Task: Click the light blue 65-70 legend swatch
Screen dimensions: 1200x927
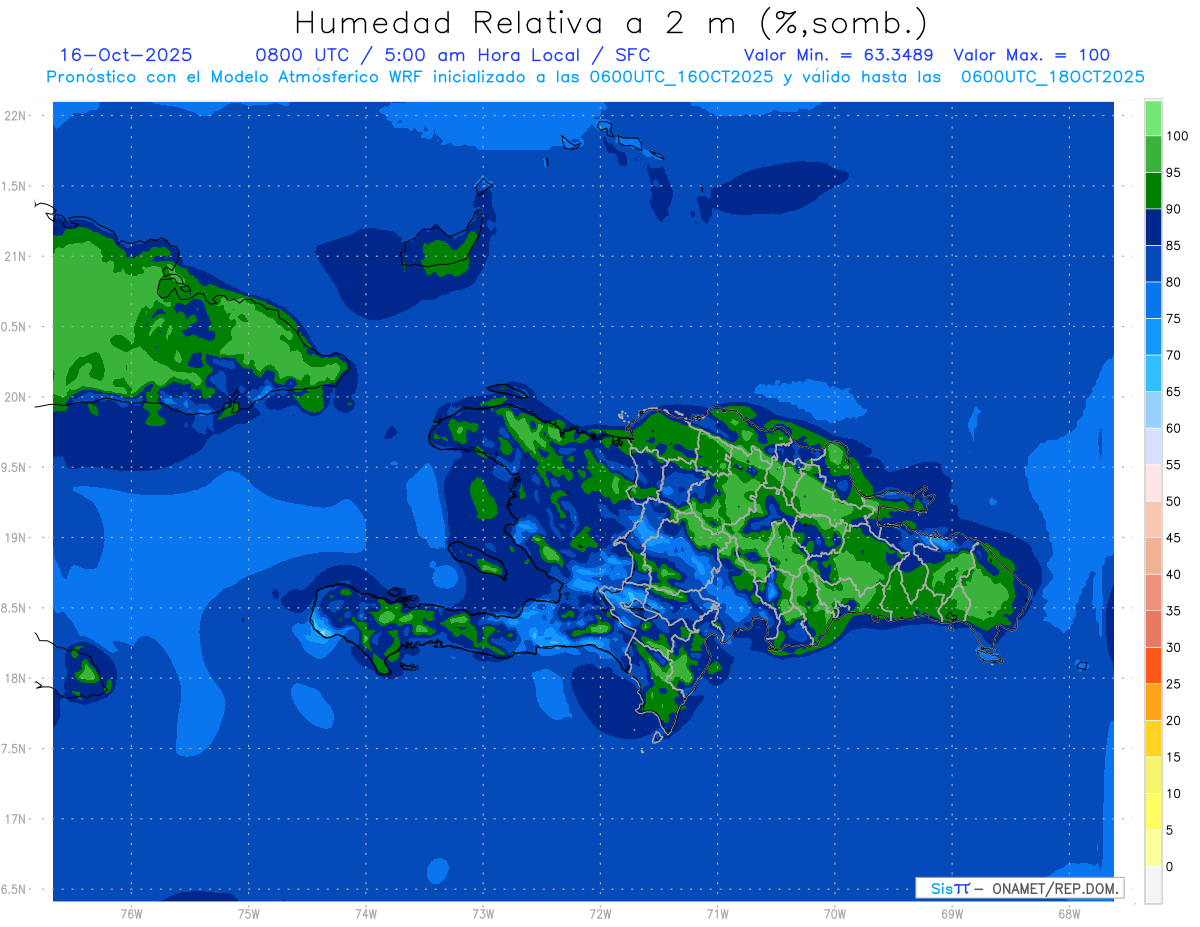Action: 1153,373
